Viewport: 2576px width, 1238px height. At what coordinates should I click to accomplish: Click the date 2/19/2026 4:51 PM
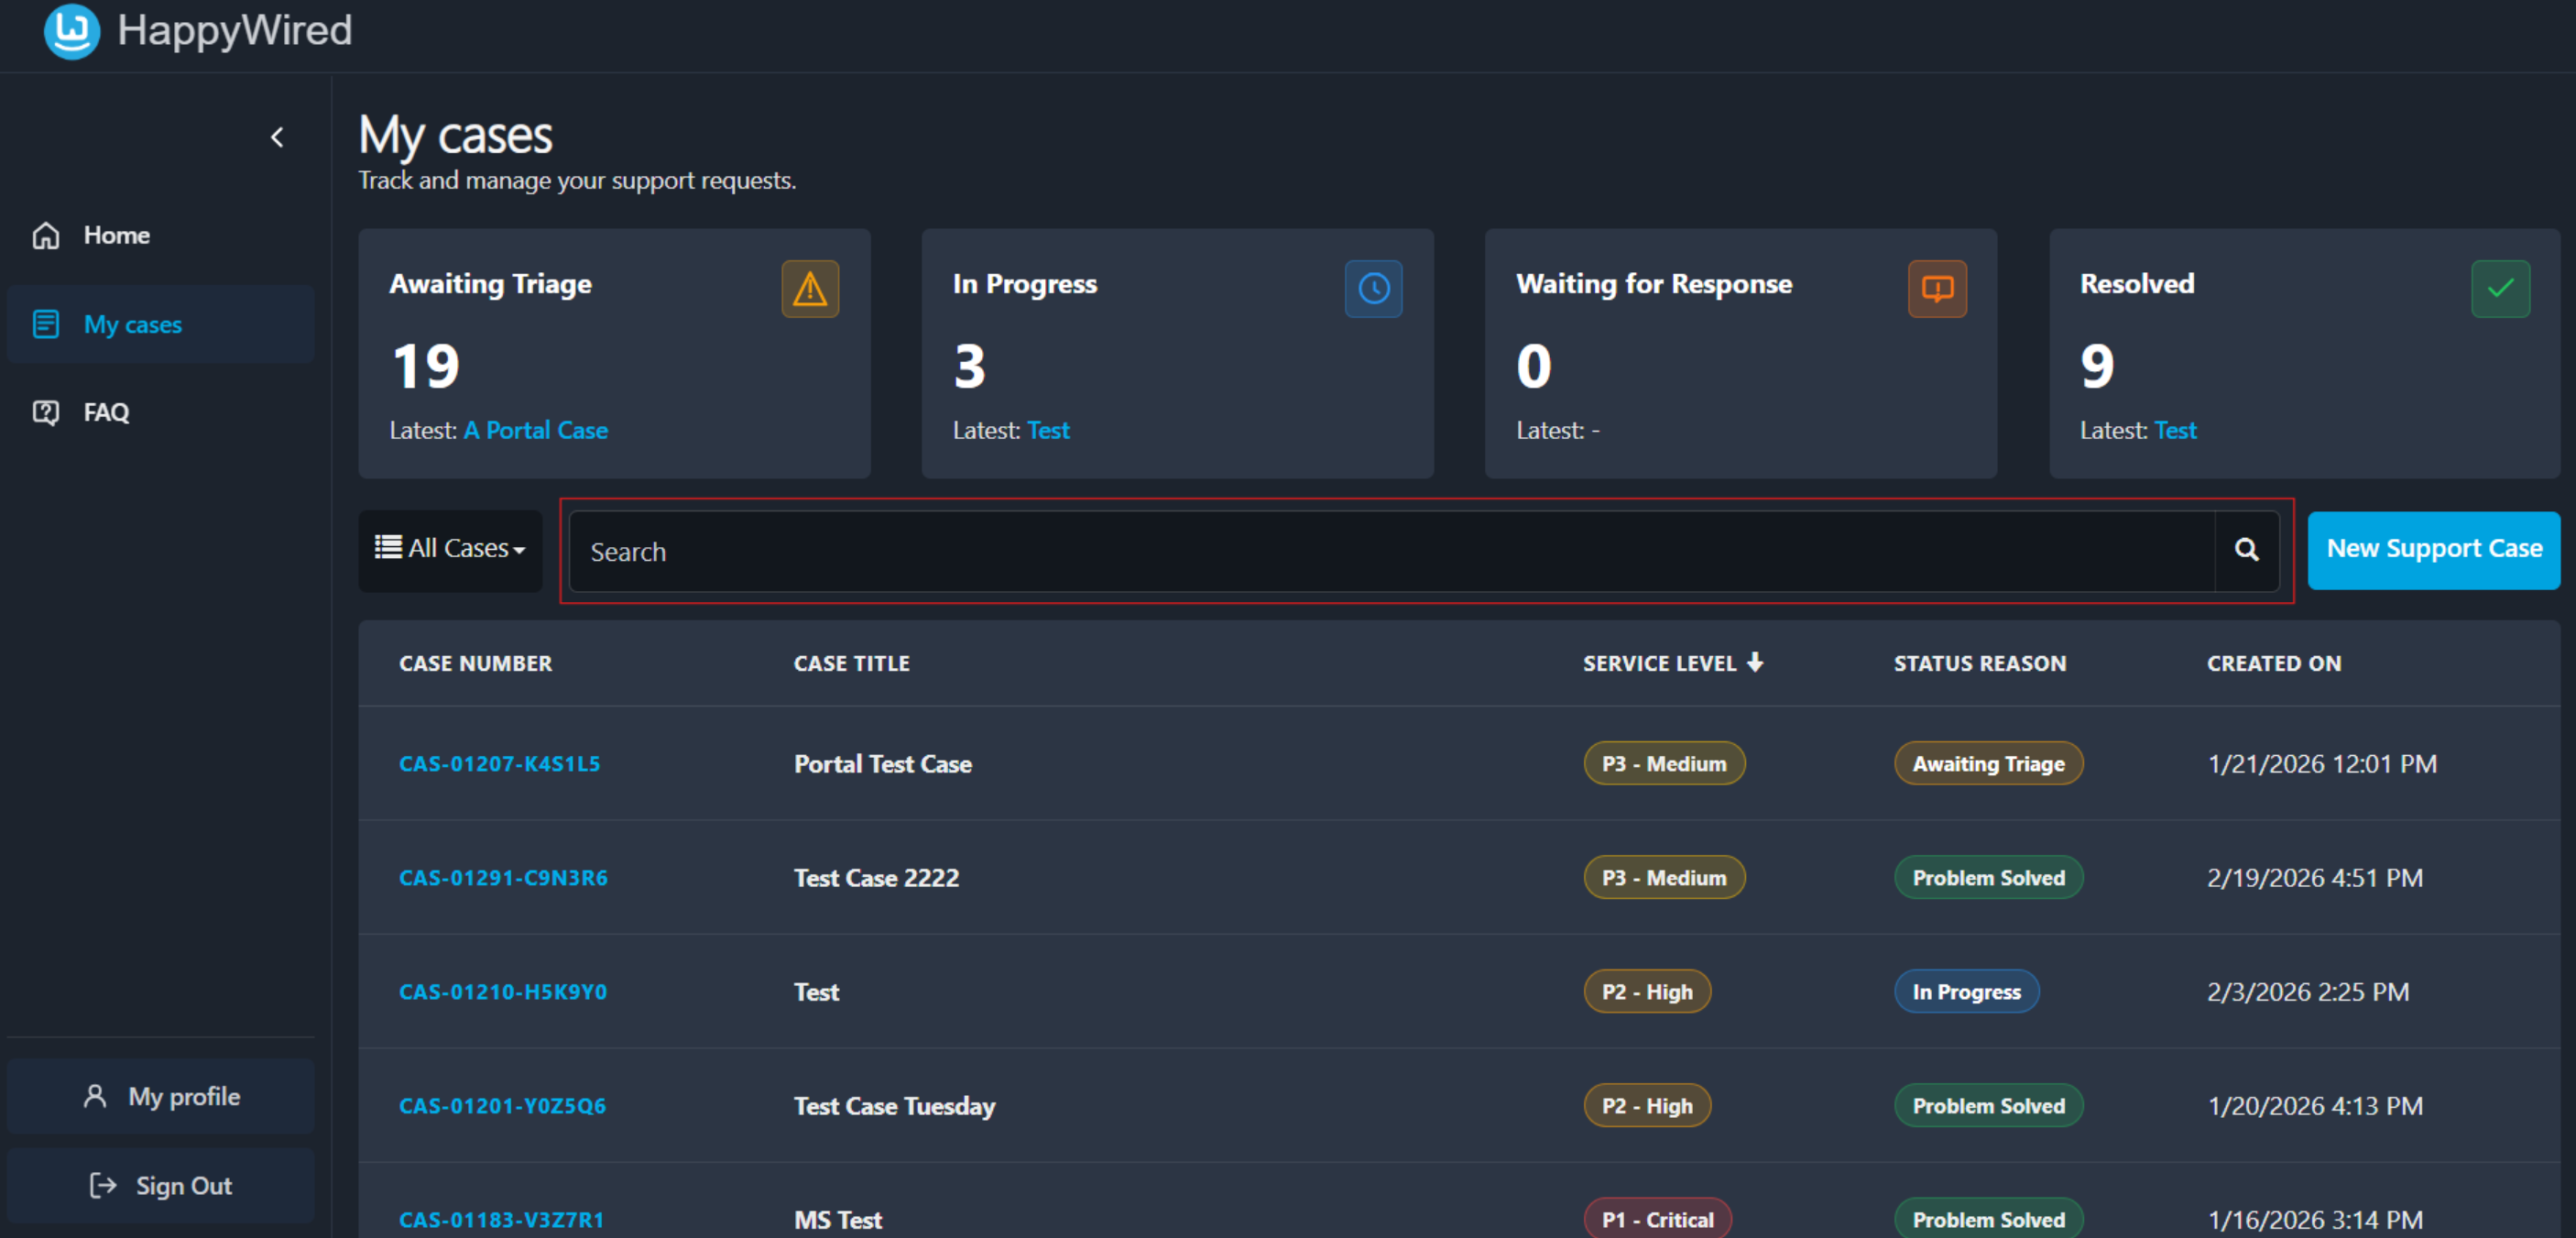(x=2315, y=878)
